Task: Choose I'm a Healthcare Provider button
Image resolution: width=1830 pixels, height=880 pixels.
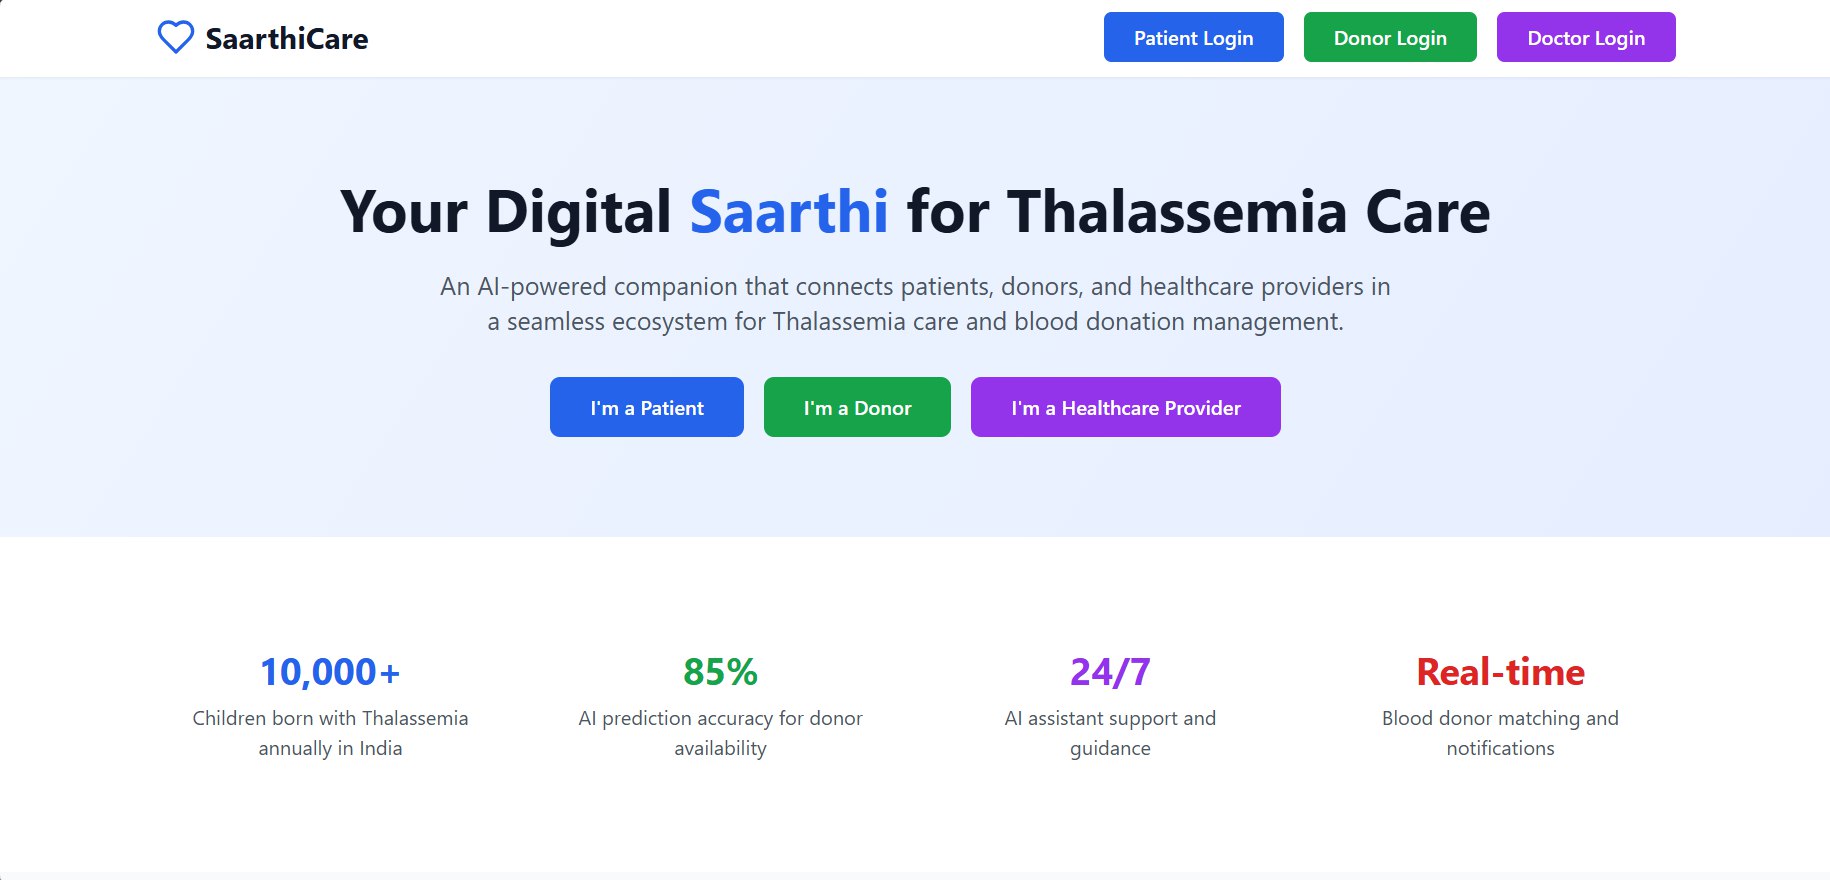Action: pyautogui.click(x=1125, y=407)
